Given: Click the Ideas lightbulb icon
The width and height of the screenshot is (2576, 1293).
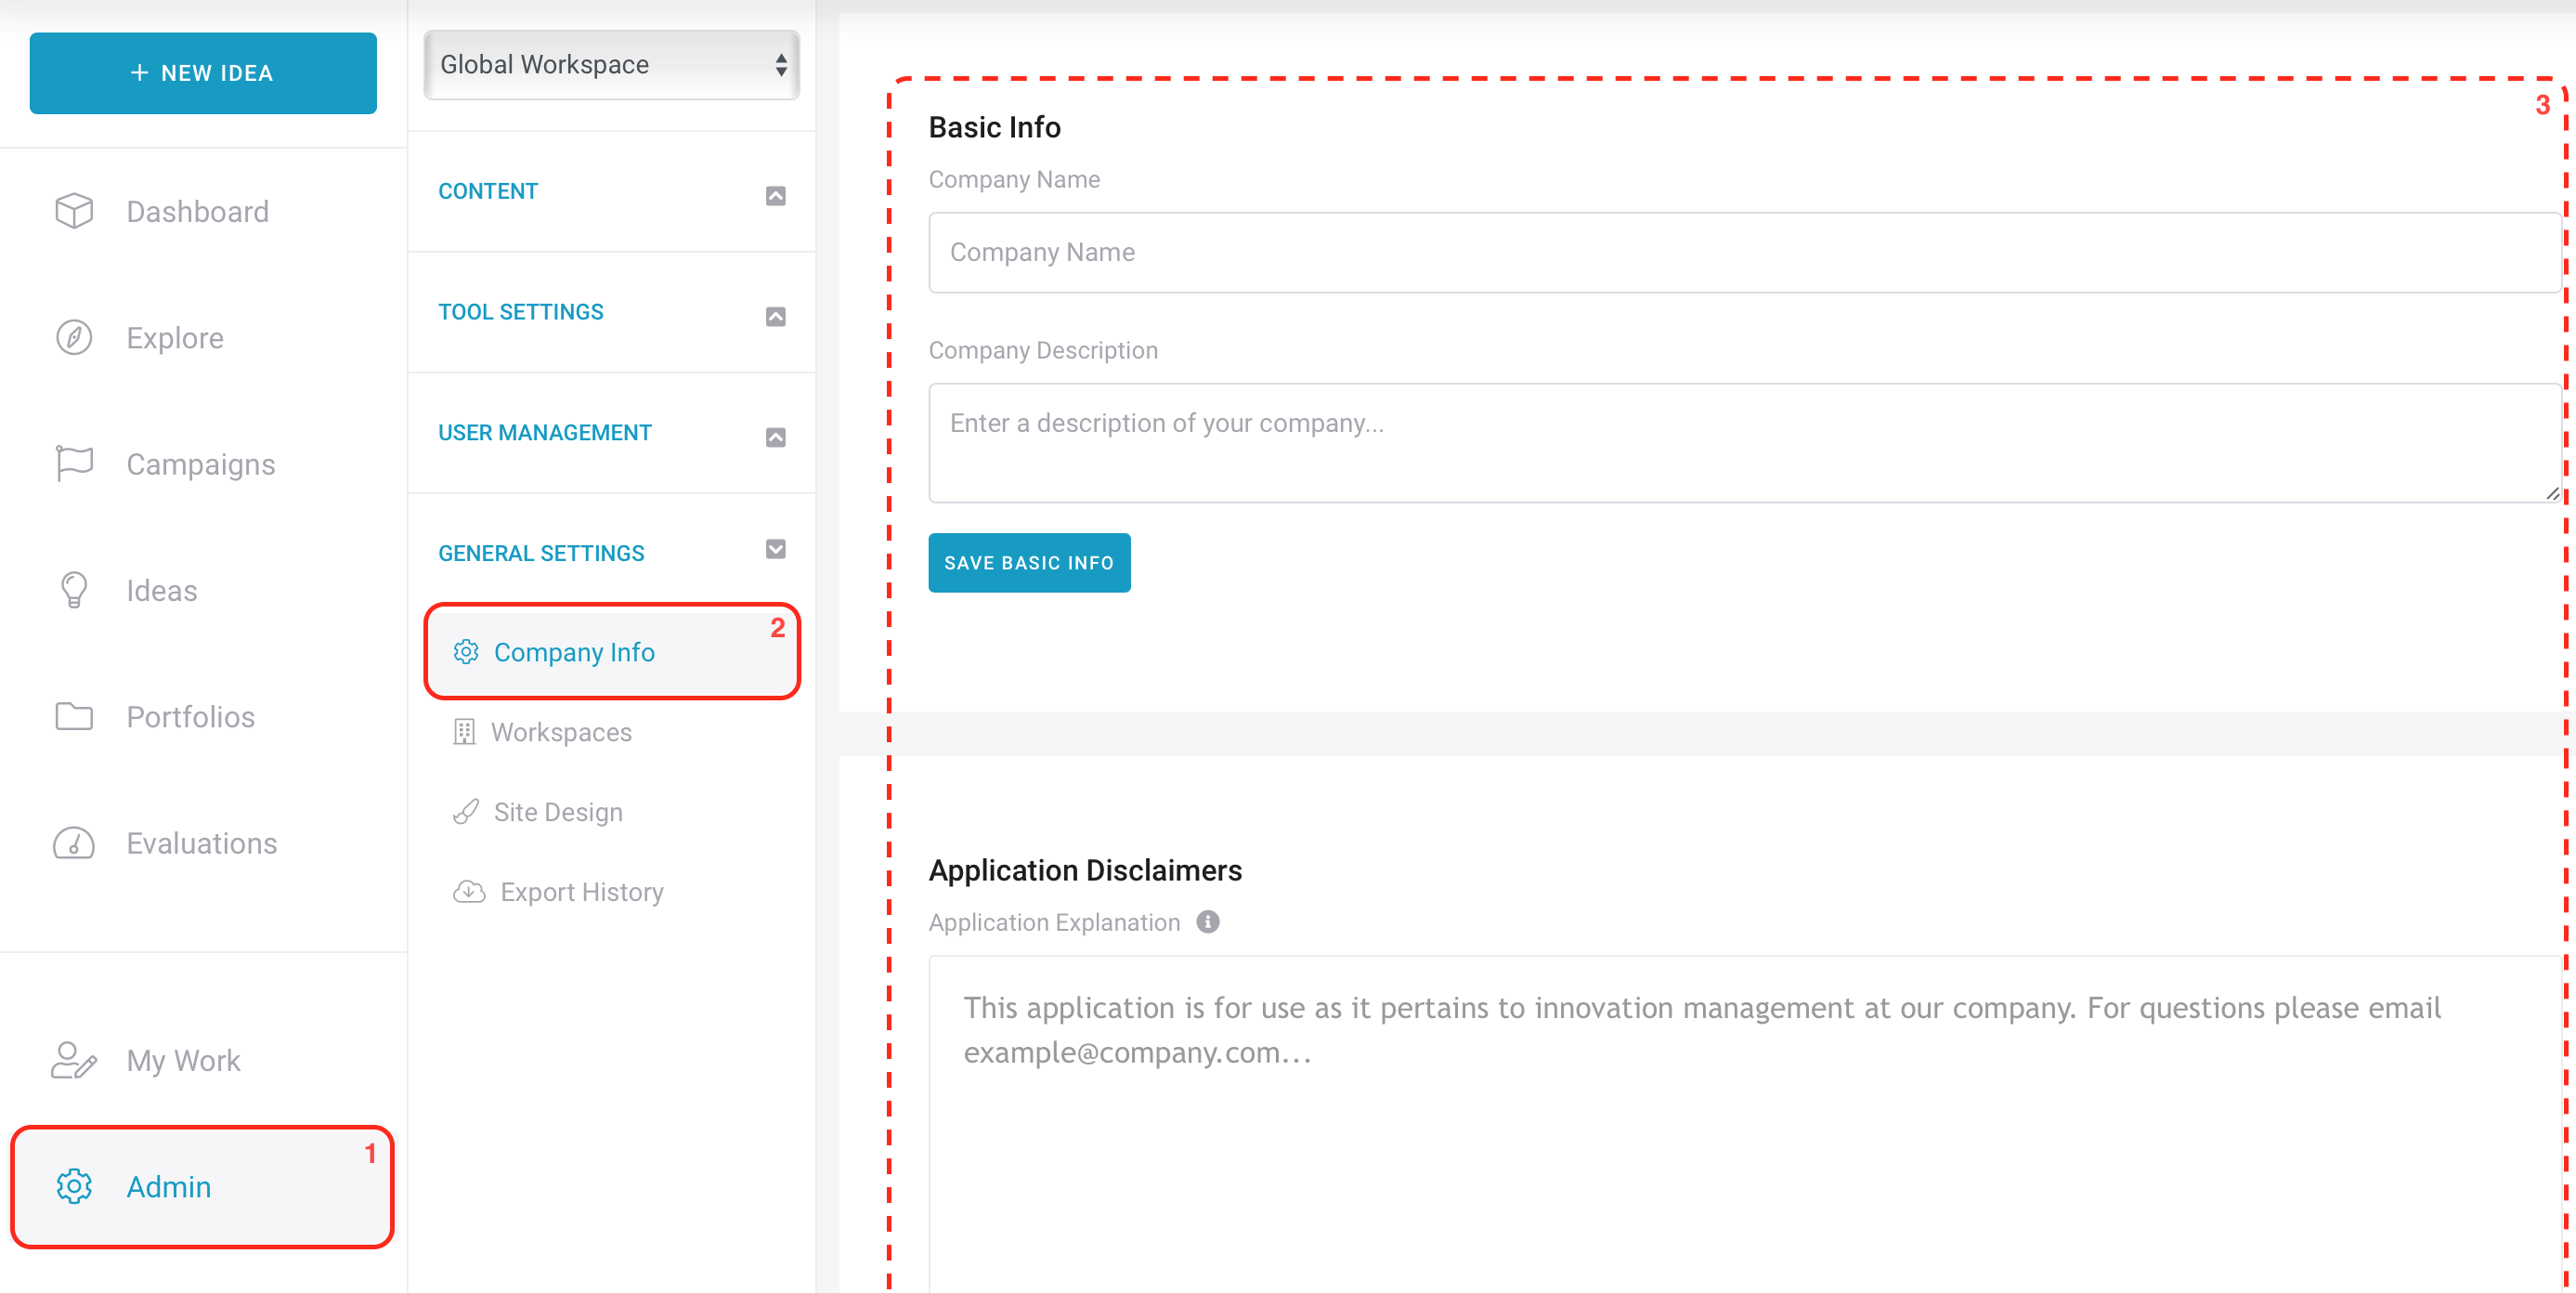Looking at the screenshot, I should (74, 590).
